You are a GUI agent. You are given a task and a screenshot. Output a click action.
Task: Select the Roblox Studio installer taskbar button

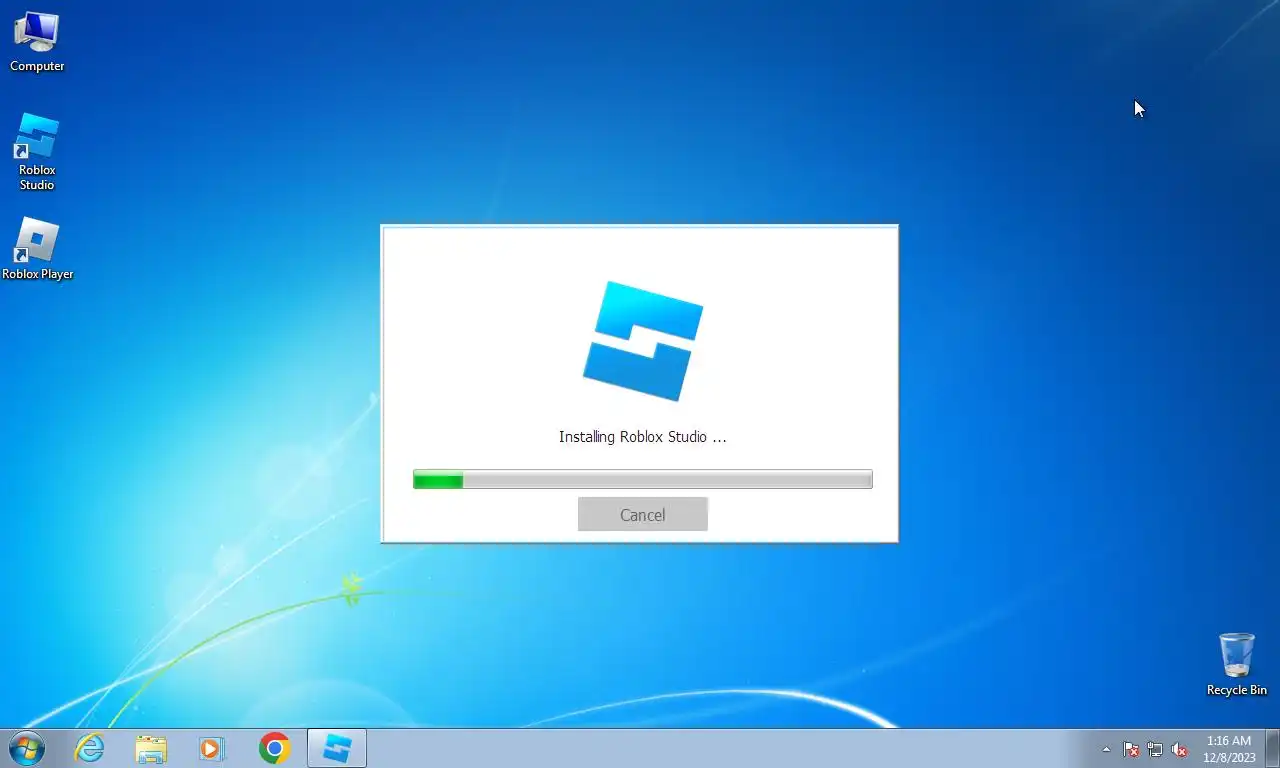(337, 748)
